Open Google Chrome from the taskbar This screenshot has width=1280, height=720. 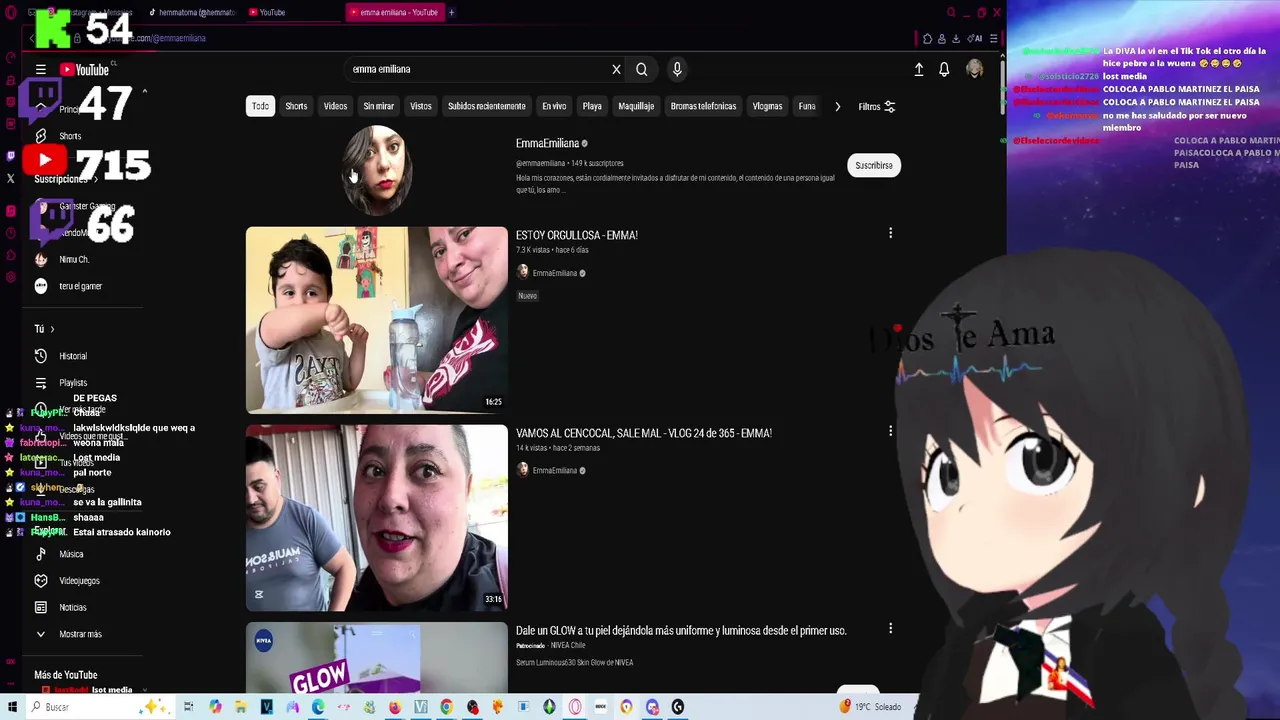[x=446, y=707]
